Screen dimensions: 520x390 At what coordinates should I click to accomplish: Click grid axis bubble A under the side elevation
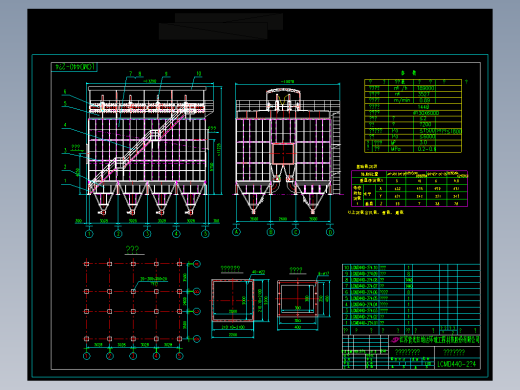236,232
